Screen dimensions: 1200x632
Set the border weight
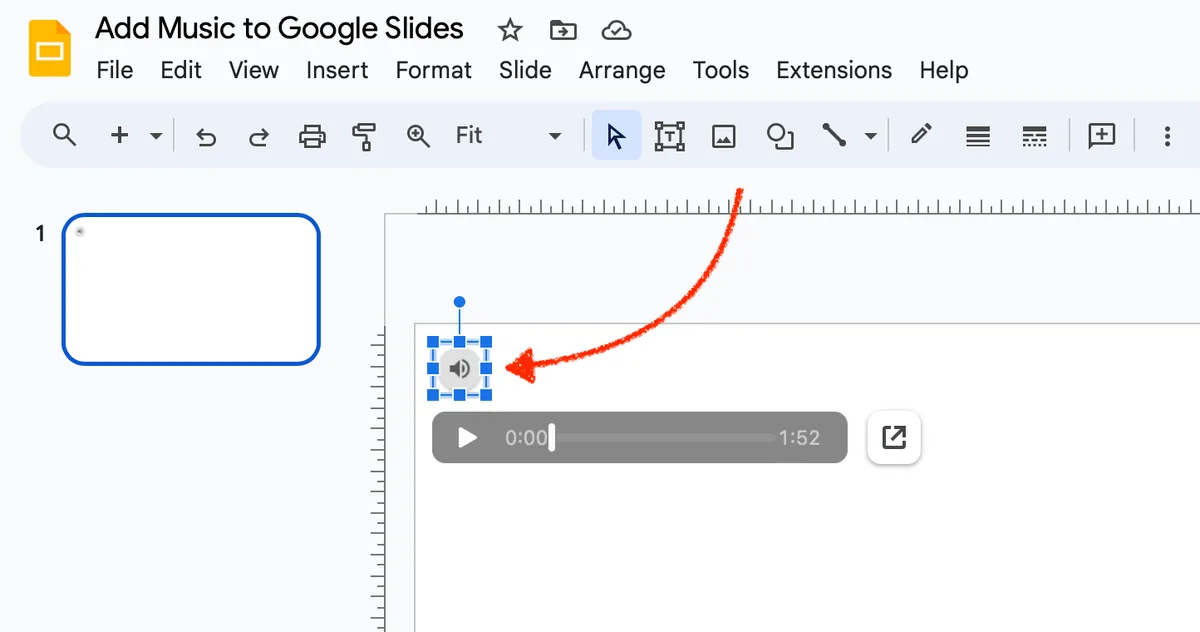978,136
